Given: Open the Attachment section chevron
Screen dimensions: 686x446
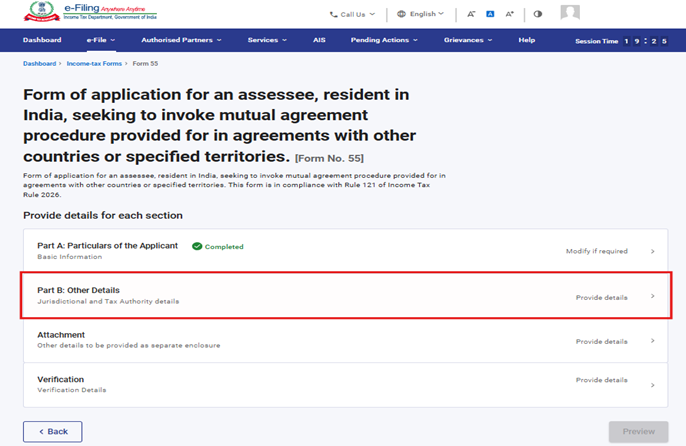Looking at the screenshot, I should tap(653, 341).
